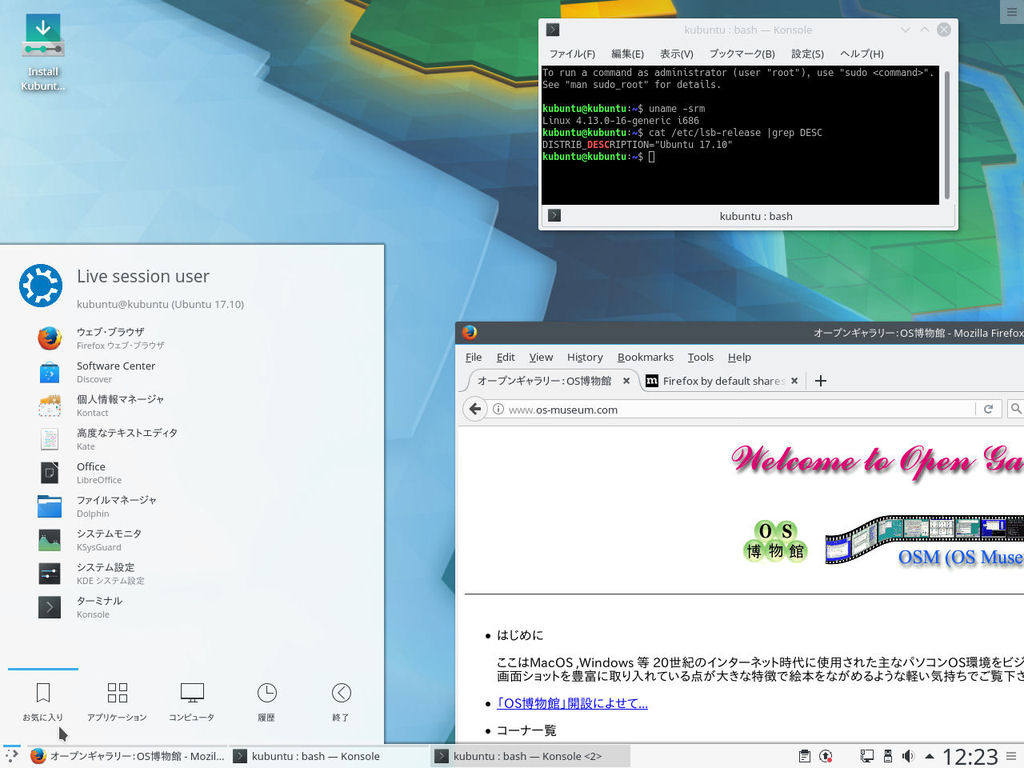The height and width of the screenshot is (768, 1024).
Task: Reload the page in Firefox
Action: pos(988,409)
